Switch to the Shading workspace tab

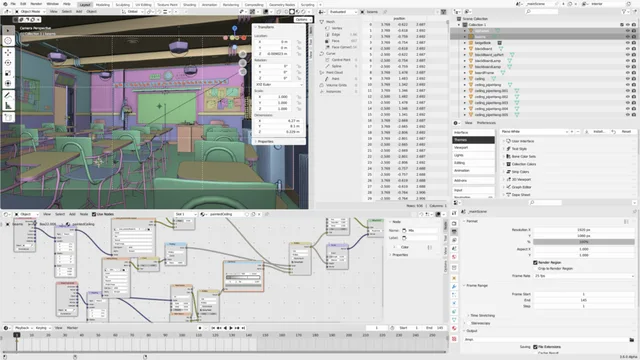(x=189, y=4)
